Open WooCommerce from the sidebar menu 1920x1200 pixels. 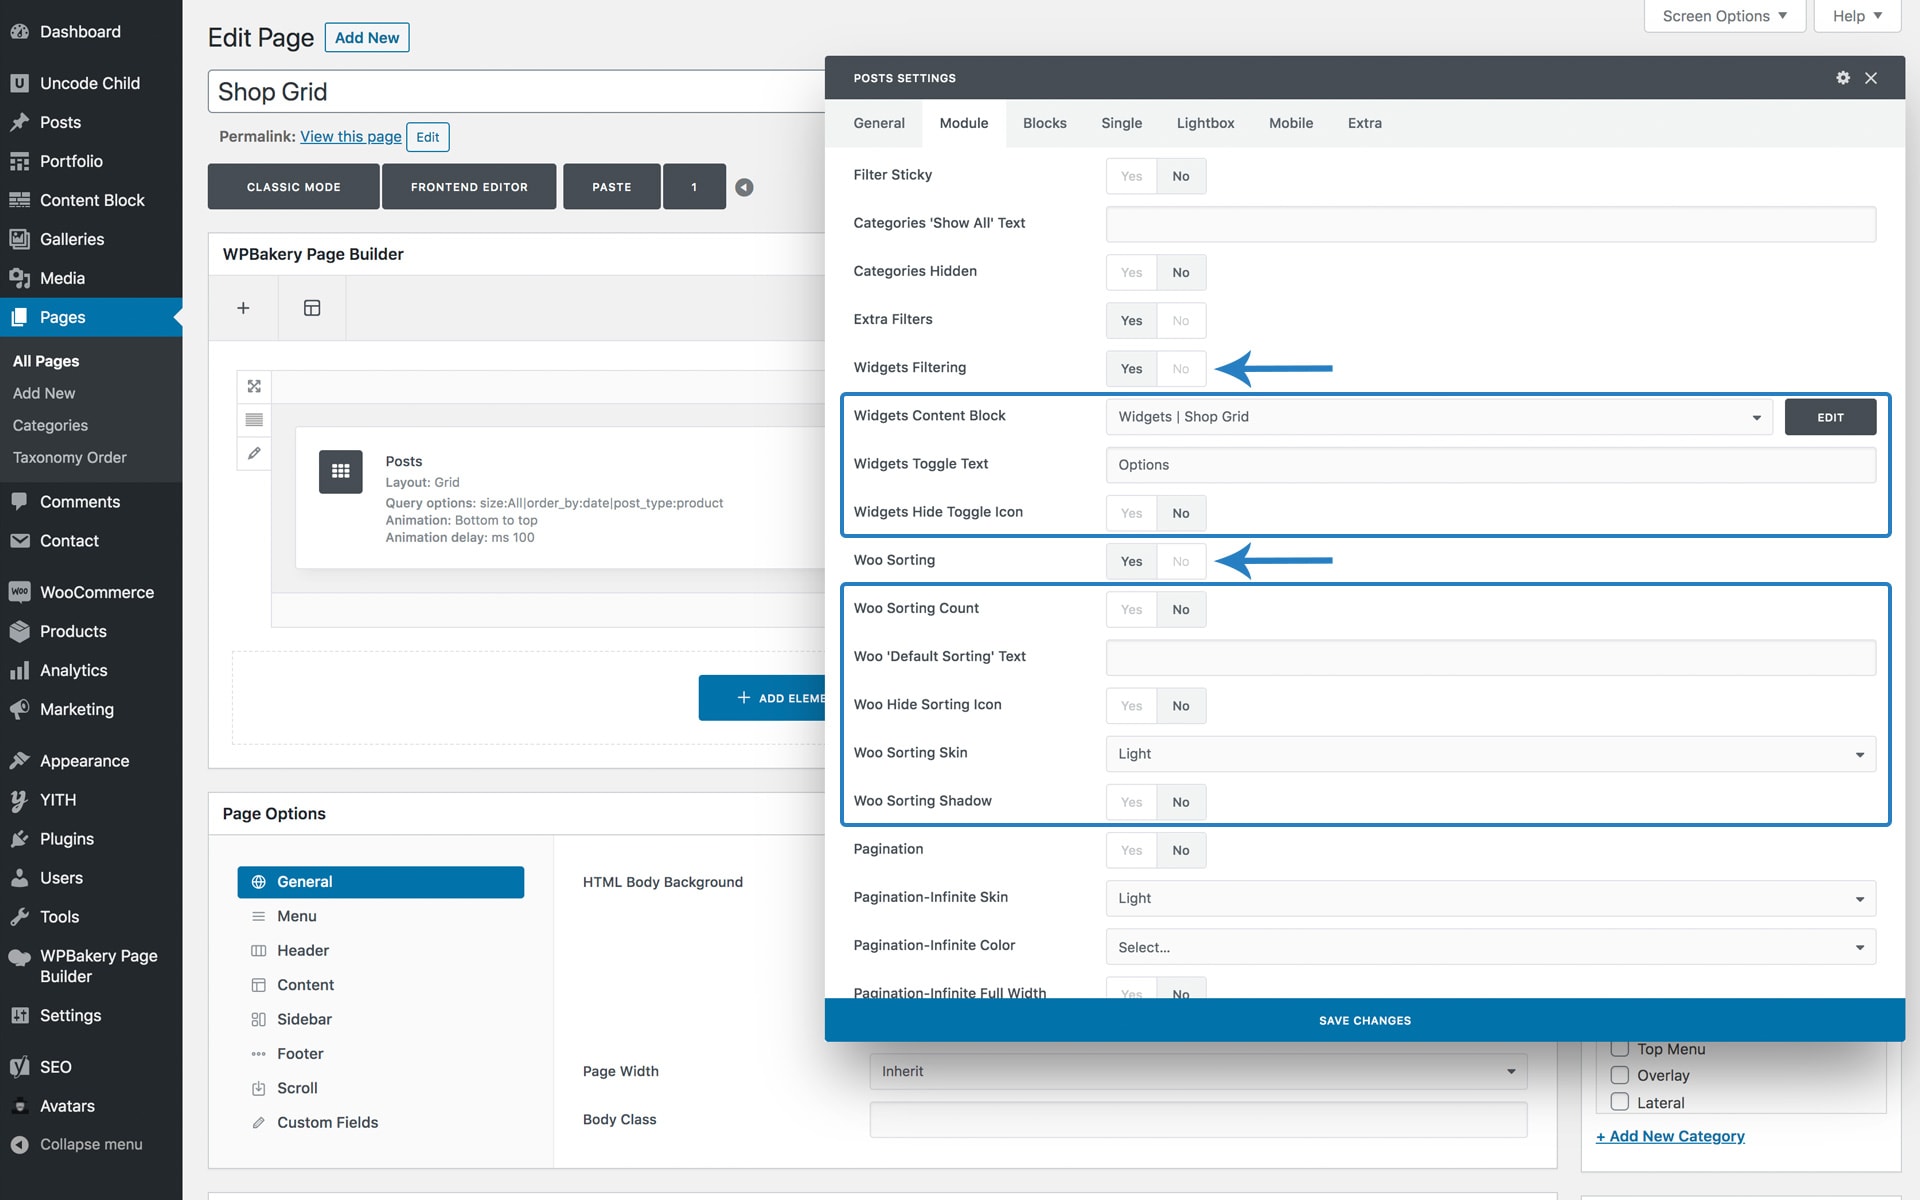click(x=96, y=592)
